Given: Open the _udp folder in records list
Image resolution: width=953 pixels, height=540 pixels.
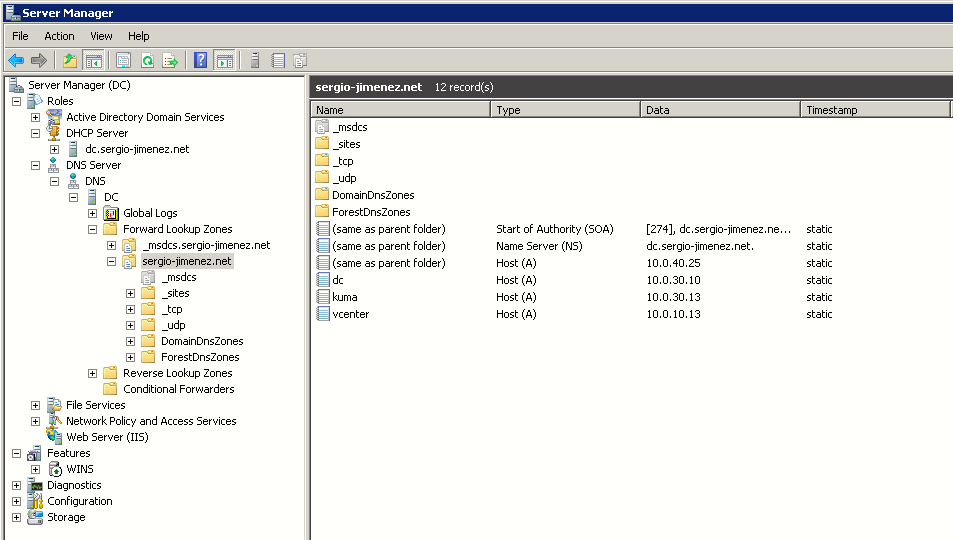Looking at the screenshot, I should click(344, 178).
